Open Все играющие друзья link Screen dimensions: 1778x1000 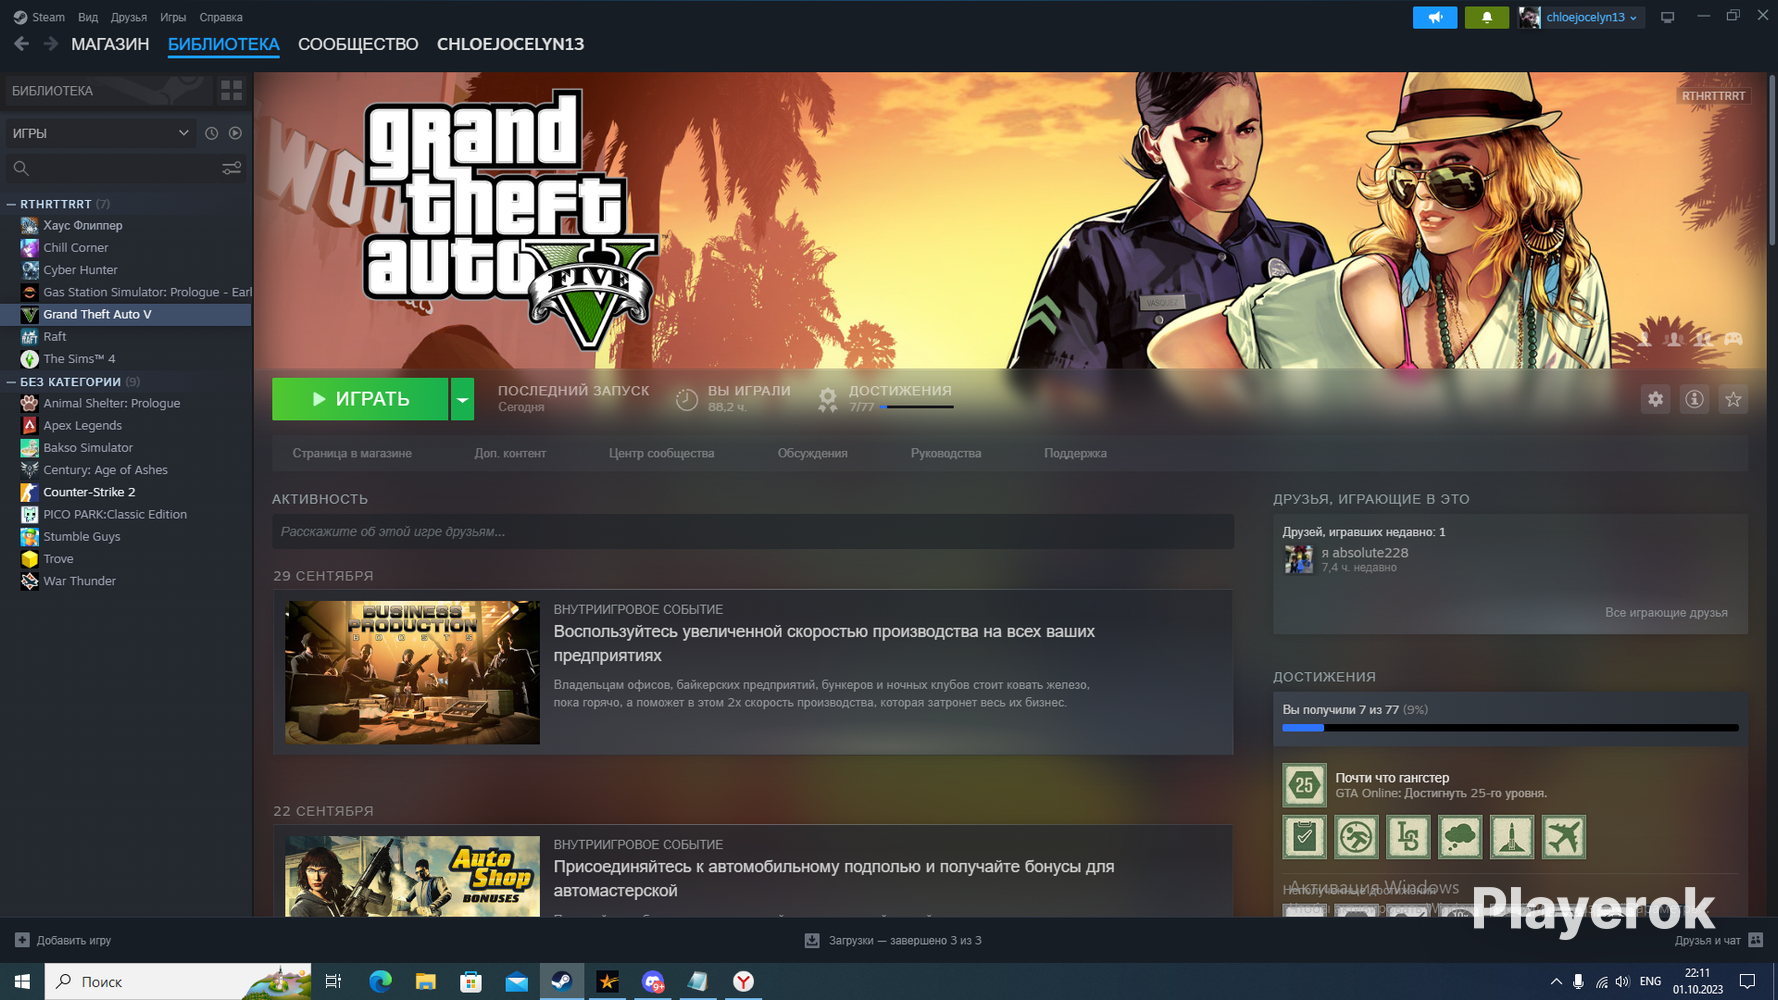(x=1666, y=613)
